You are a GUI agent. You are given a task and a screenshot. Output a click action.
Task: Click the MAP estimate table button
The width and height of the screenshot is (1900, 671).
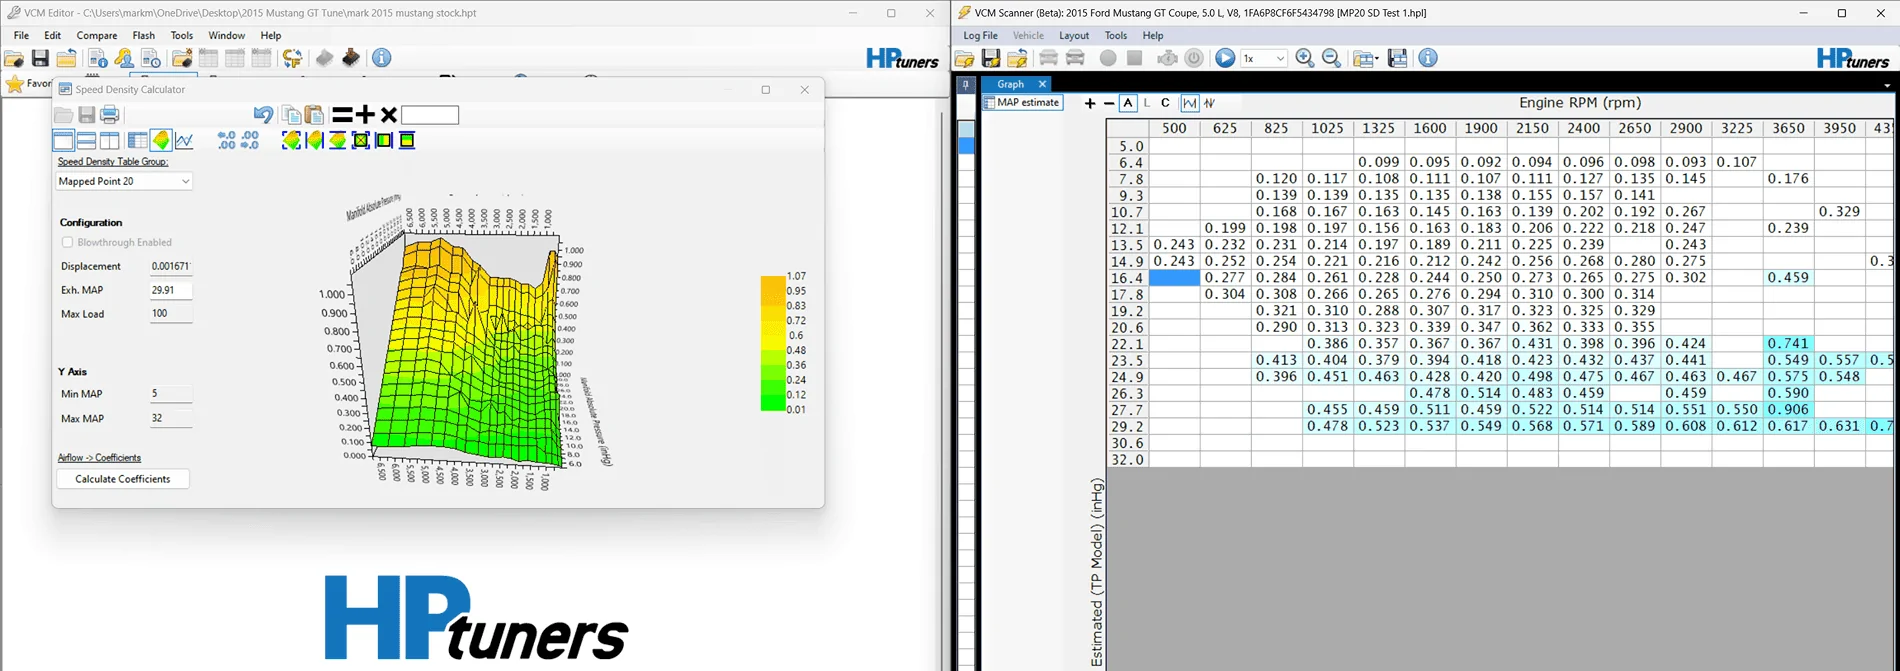[1022, 102]
